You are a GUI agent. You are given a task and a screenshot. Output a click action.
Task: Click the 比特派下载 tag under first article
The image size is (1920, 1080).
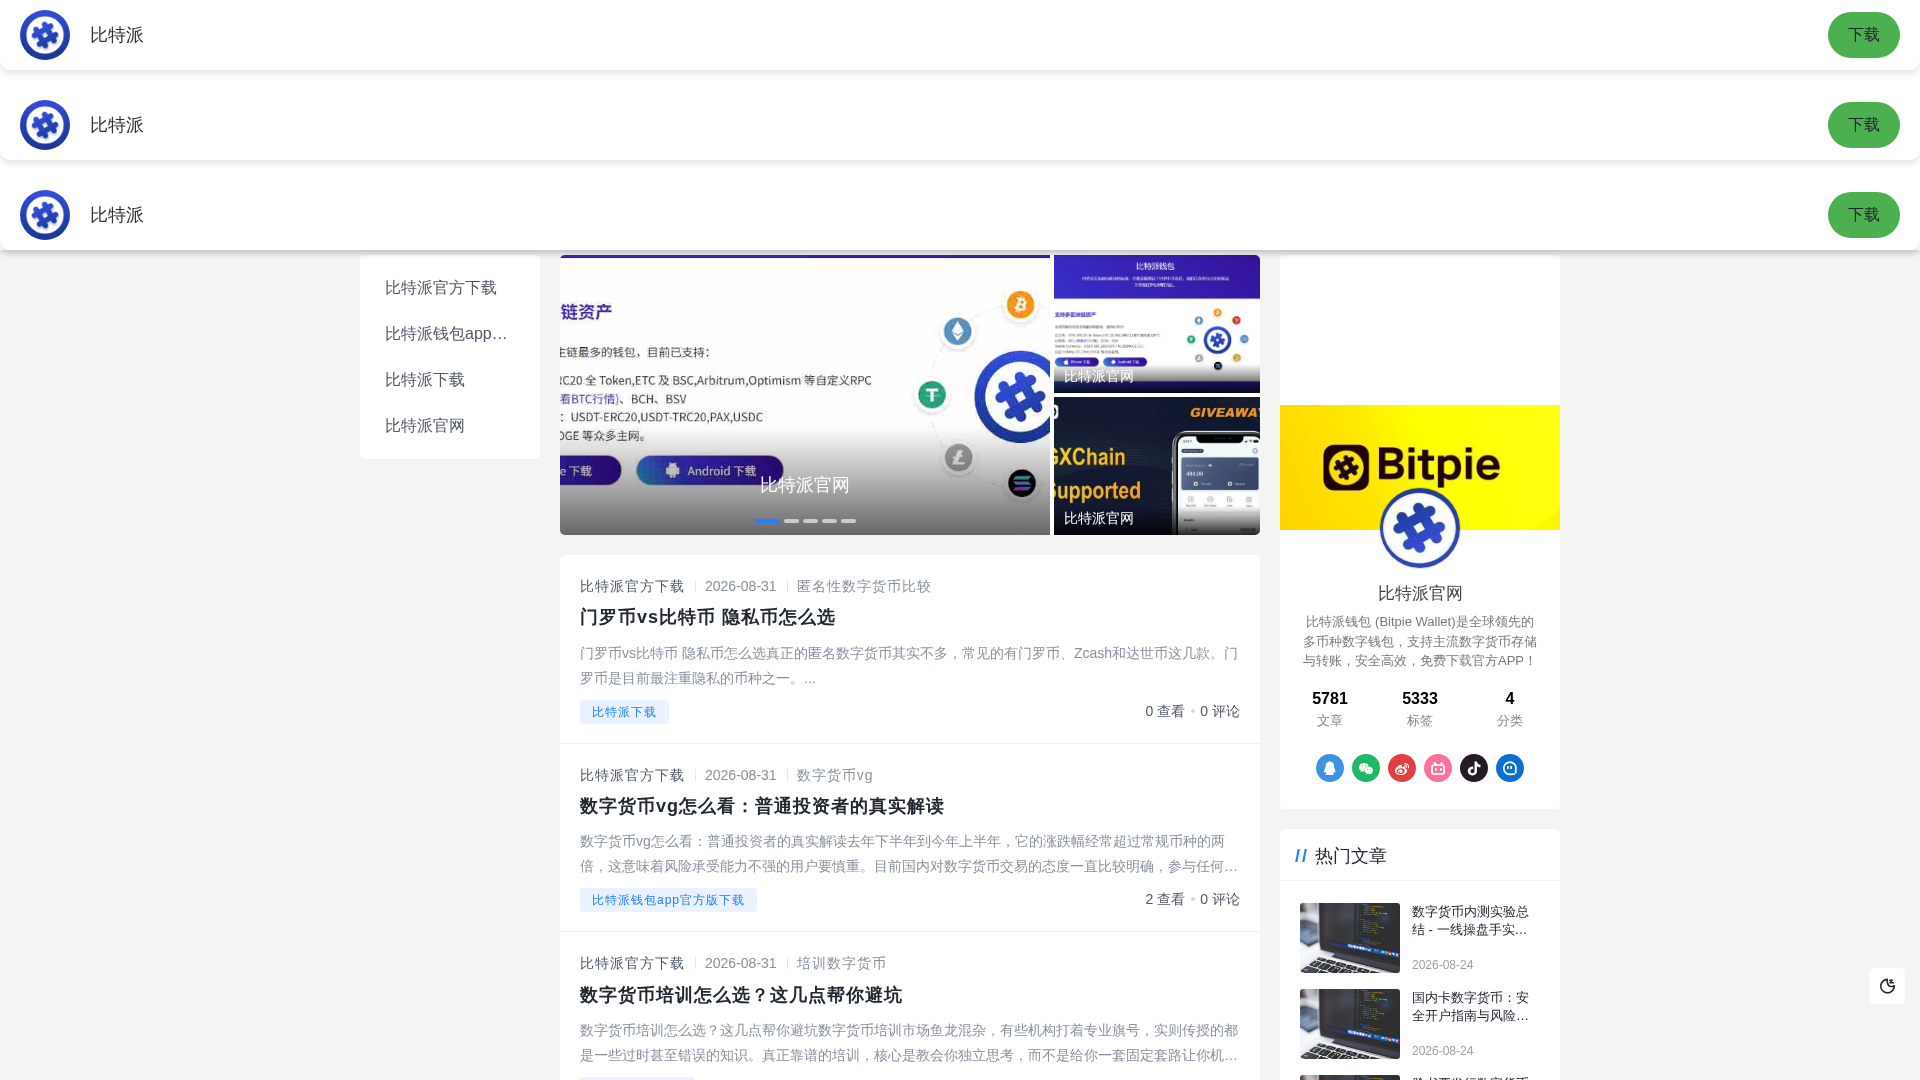[624, 712]
